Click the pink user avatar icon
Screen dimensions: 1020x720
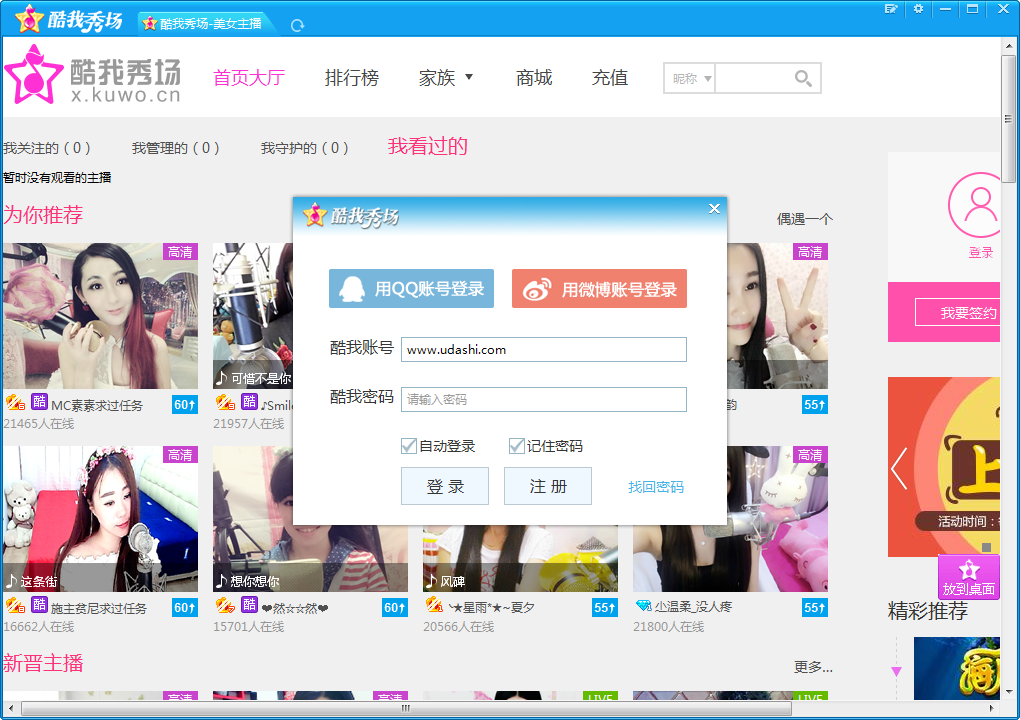(x=974, y=205)
